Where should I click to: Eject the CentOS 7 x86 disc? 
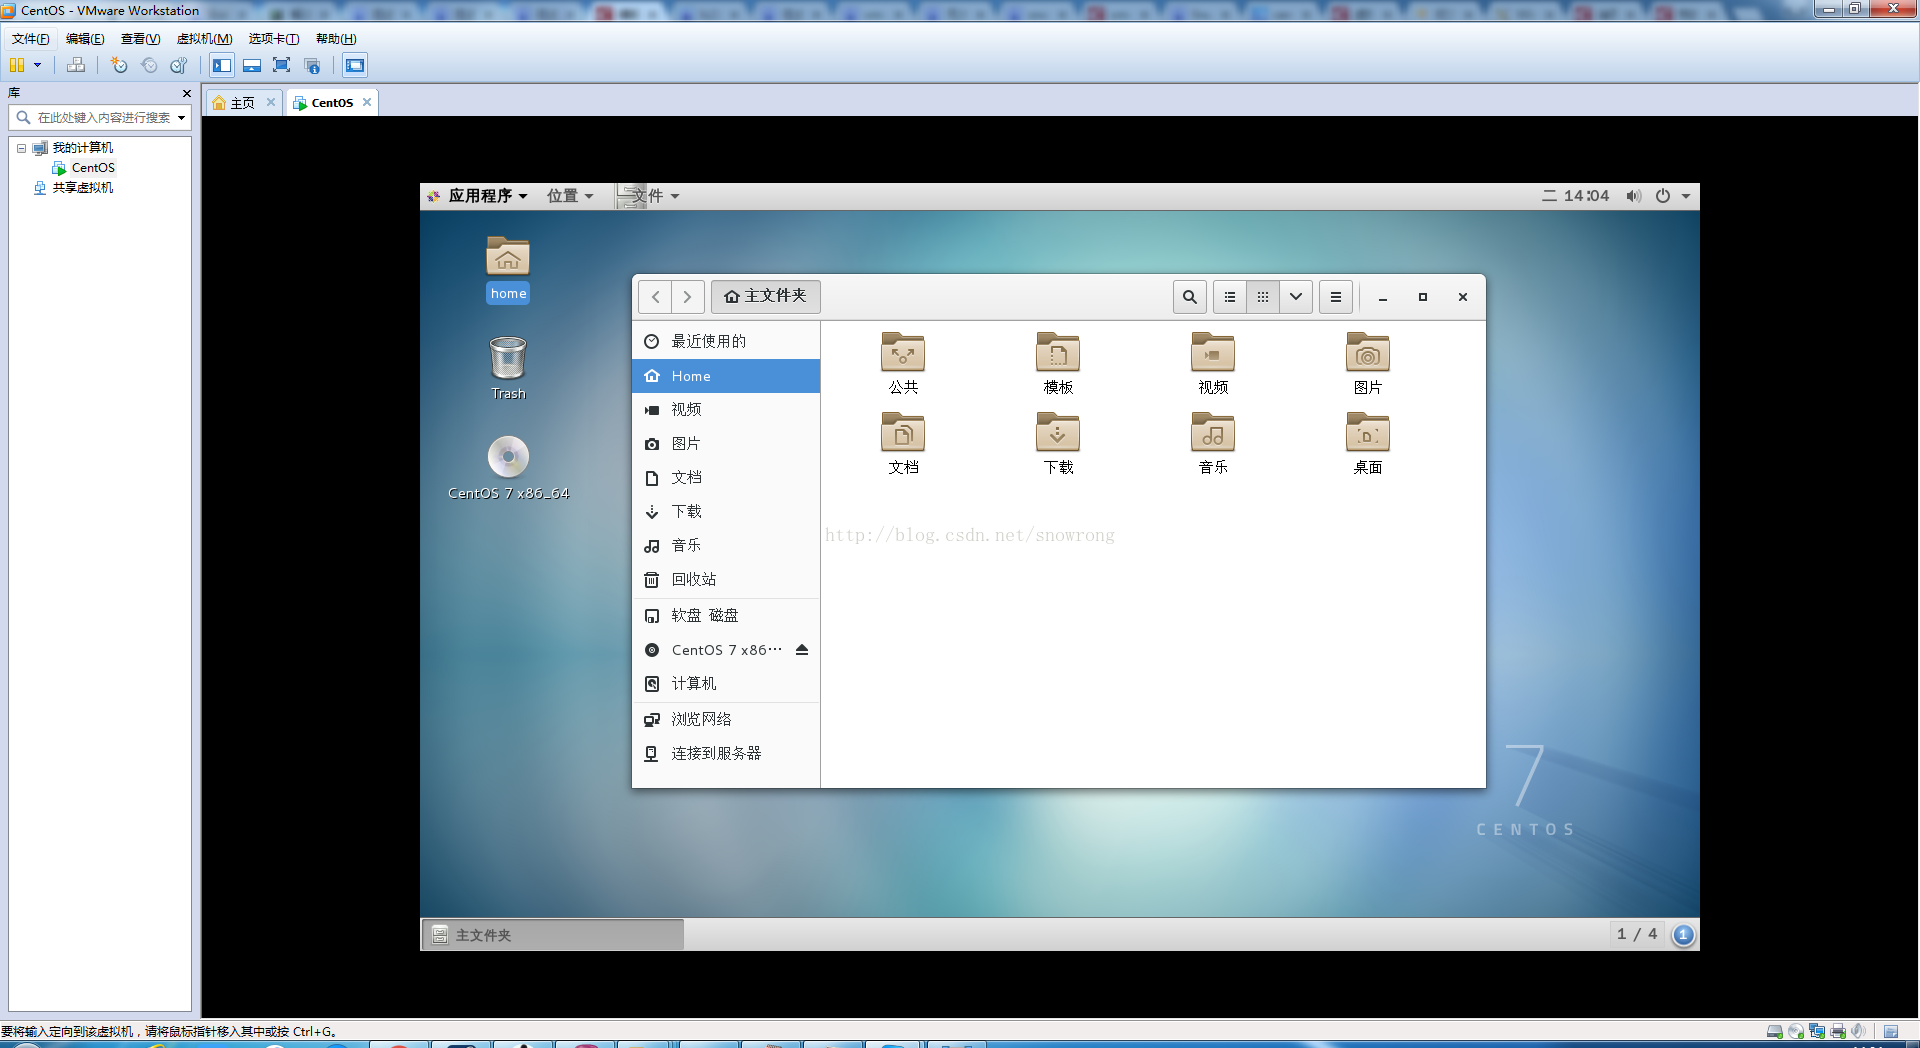click(802, 650)
